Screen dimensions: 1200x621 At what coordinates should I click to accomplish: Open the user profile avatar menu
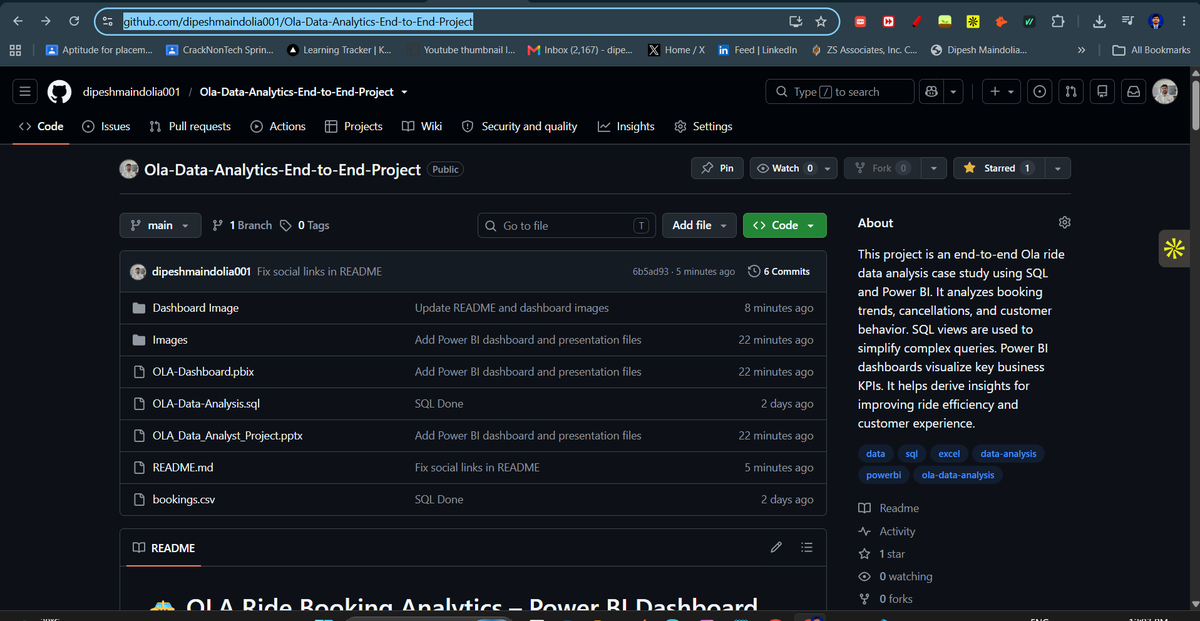(x=1164, y=92)
